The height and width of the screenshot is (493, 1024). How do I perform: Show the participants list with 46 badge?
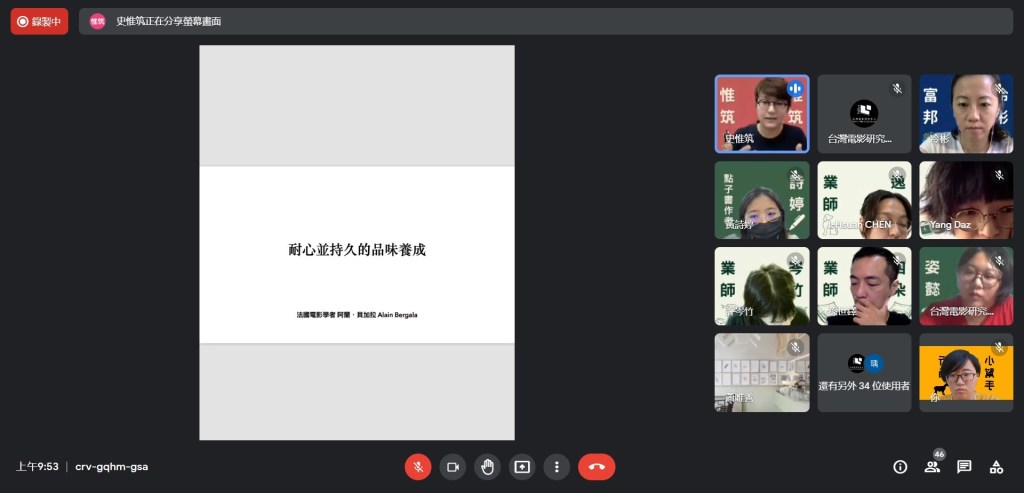[x=932, y=466]
